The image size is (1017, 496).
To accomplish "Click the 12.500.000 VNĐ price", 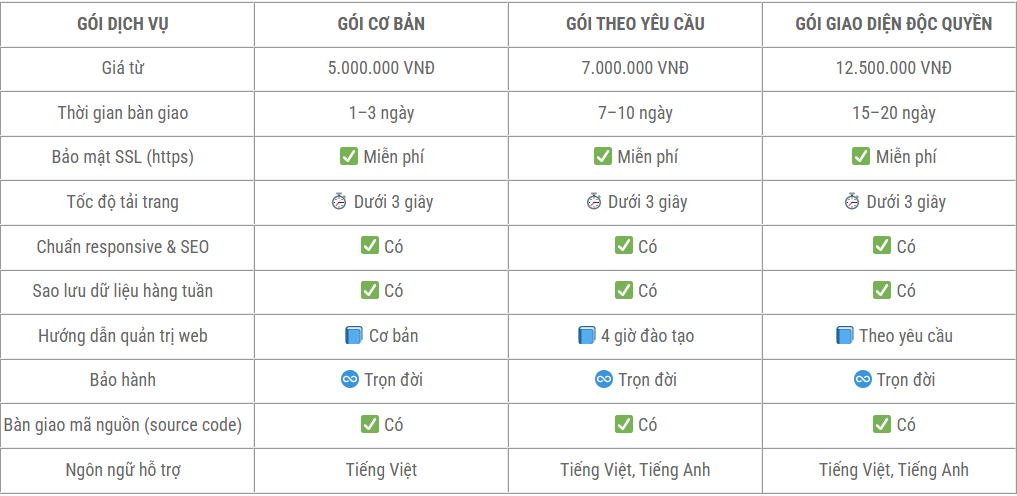I will pos(894,68).
